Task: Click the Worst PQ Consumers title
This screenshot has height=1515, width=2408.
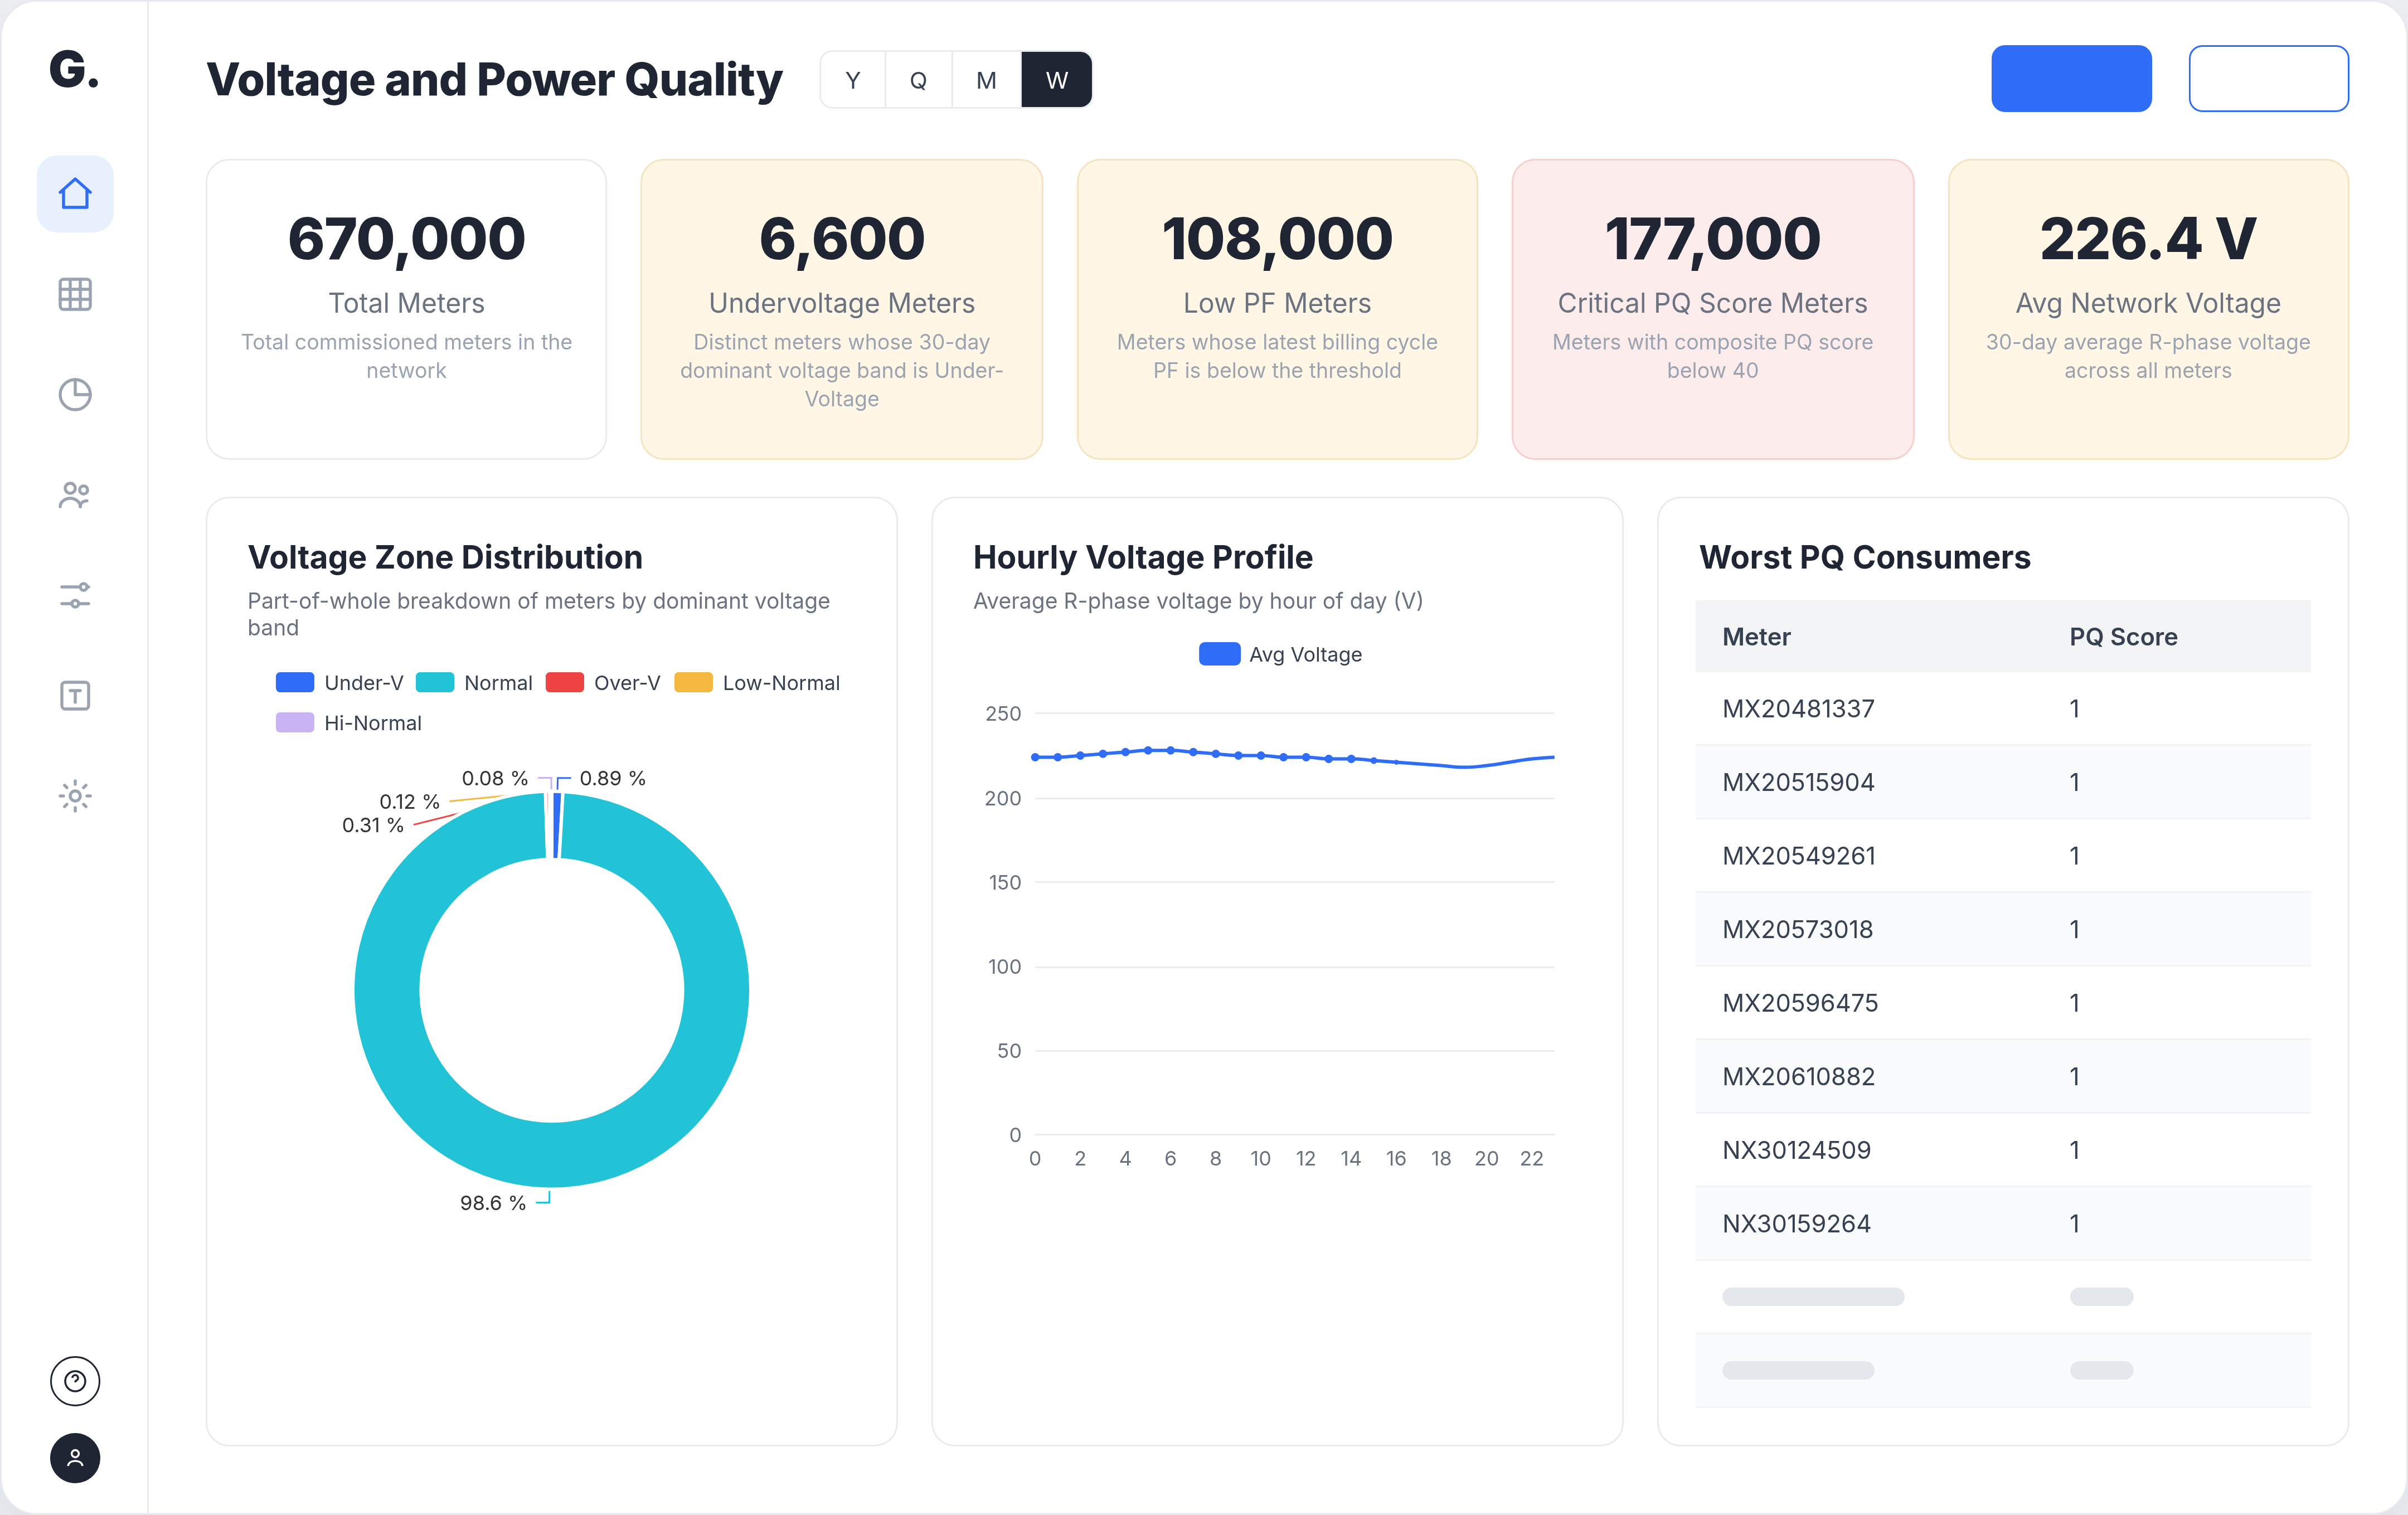Action: [x=1865, y=557]
